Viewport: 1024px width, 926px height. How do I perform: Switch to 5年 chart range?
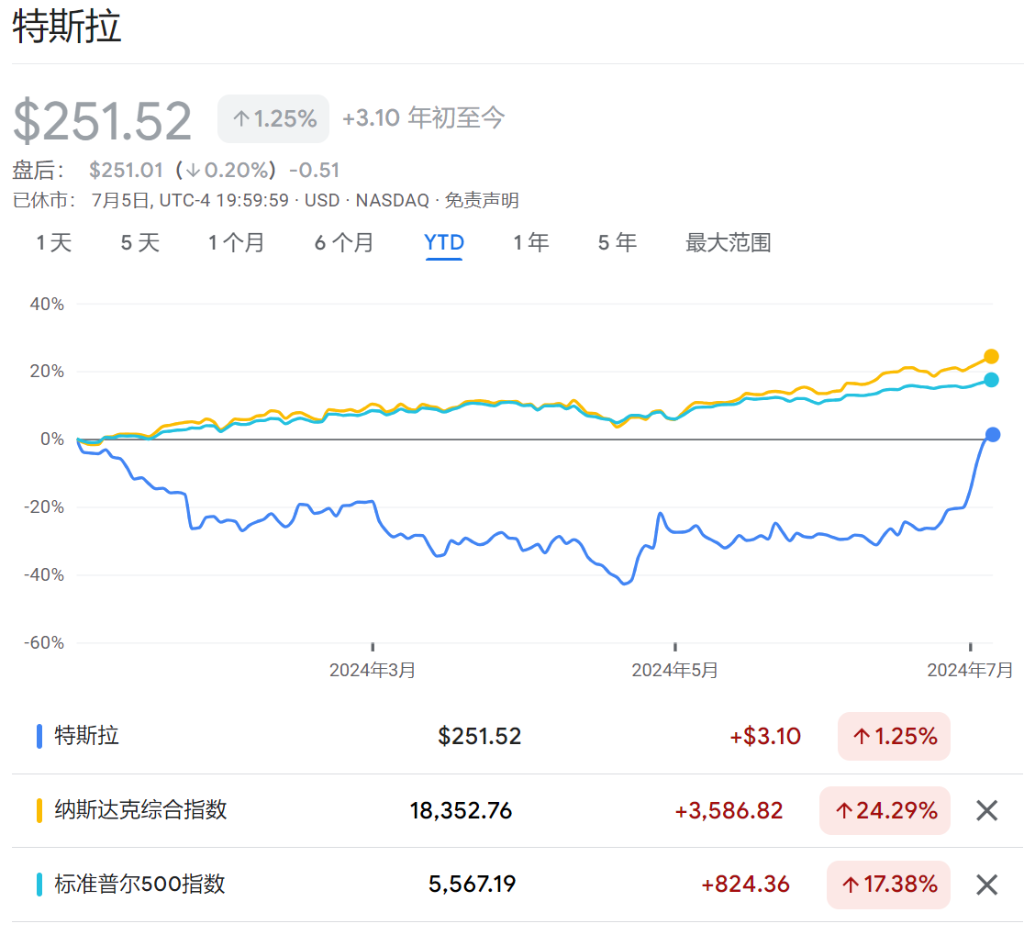[617, 243]
